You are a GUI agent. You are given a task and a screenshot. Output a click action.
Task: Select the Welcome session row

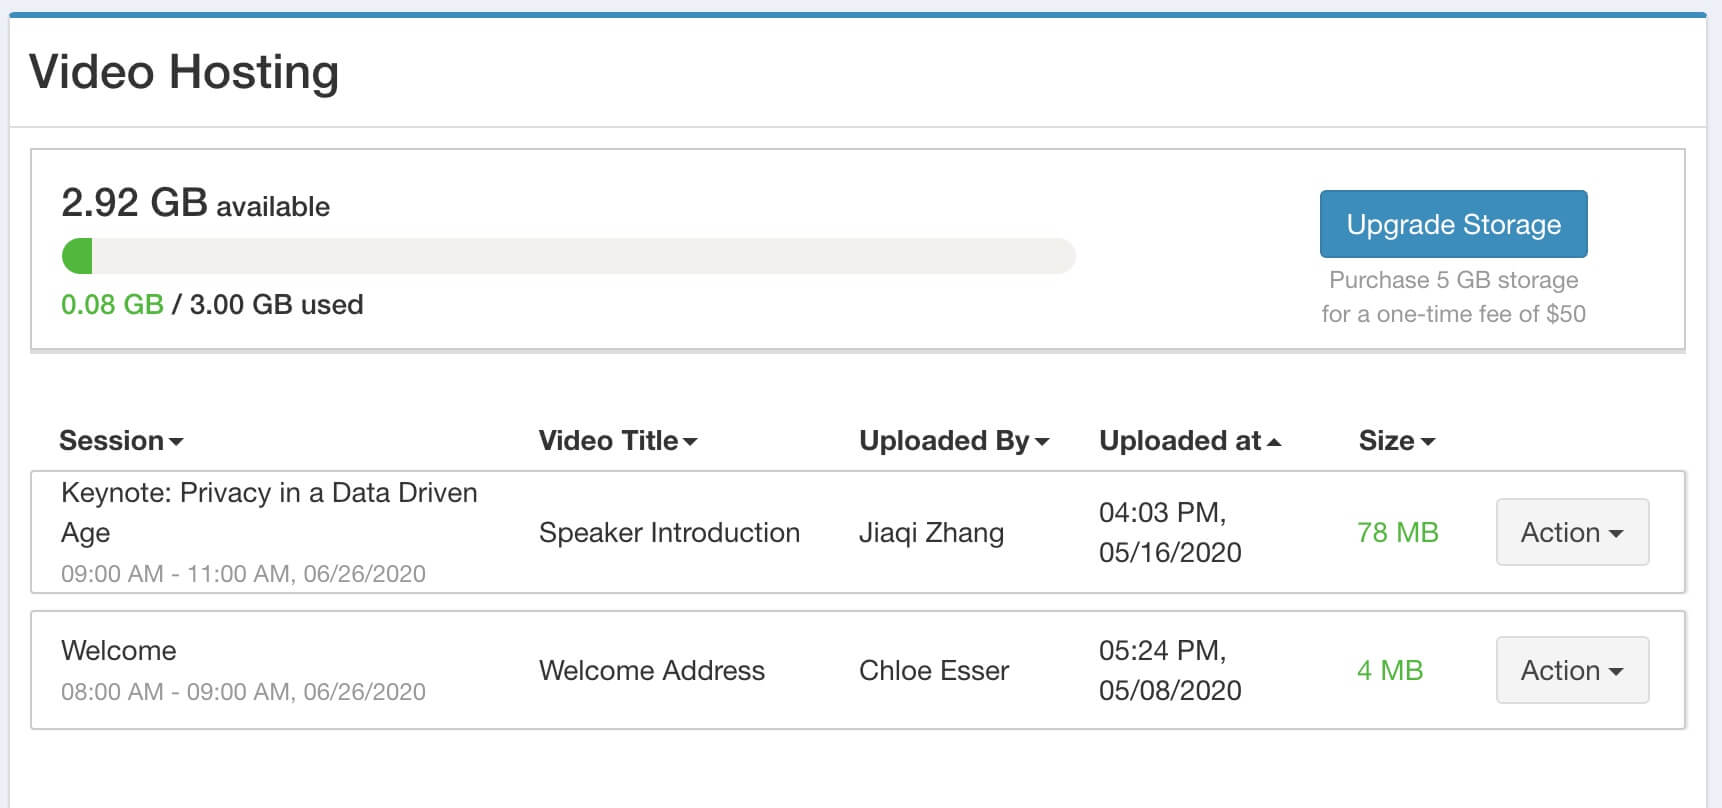(x=119, y=651)
